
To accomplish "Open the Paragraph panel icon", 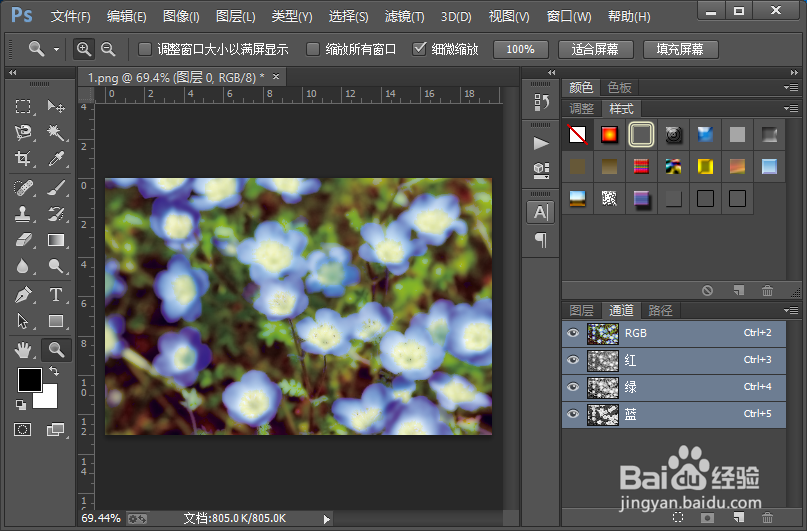I will coord(540,240).
